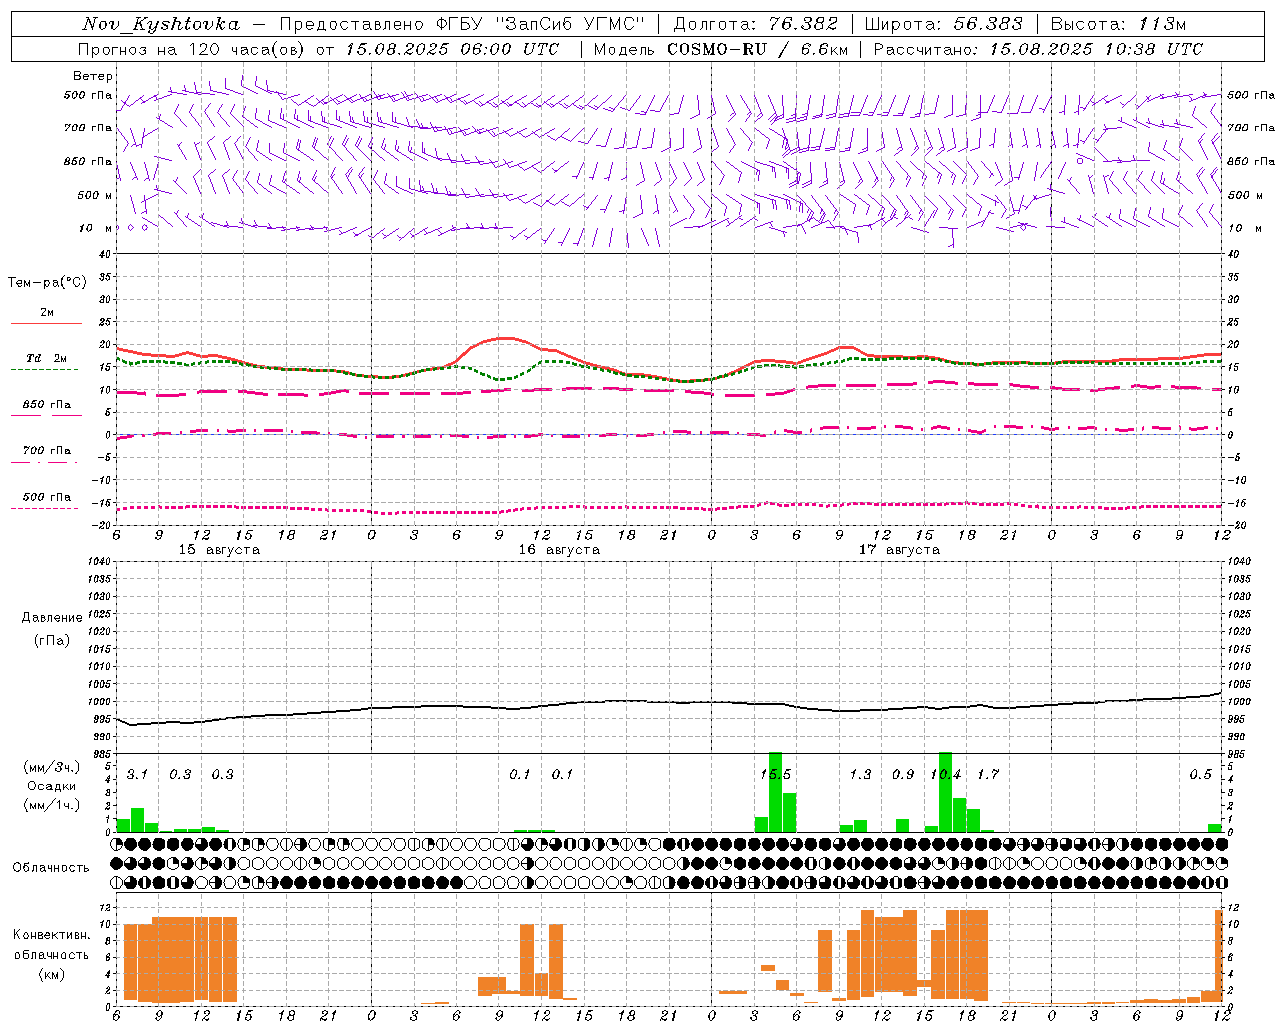Image resolution: width=1280 pixels, height=1024 pixels.
Task: Select the '3.1' precipitation total
Action: (137, 774)
